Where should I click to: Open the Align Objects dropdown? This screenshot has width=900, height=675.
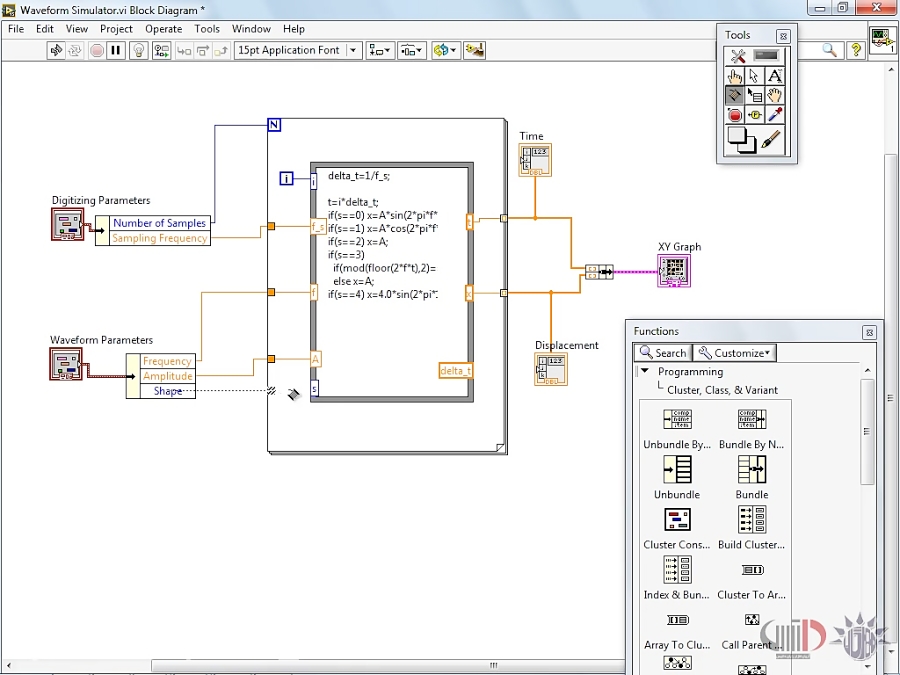[x=380, y=50]
